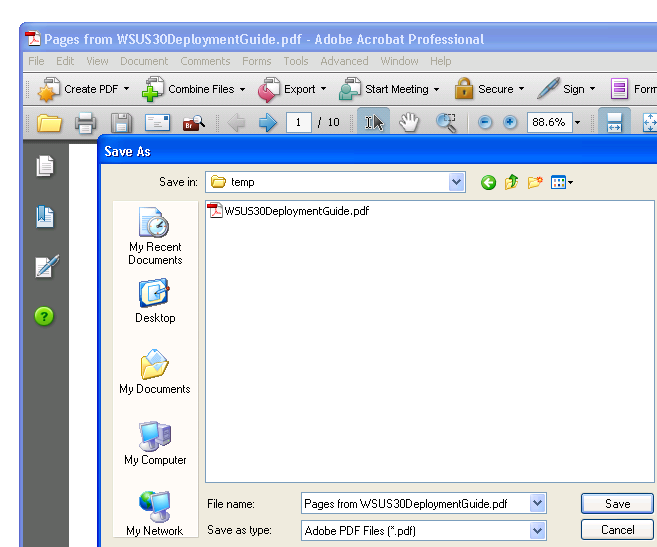Open the Document menu
The width and height of the screenshot is (657, 547).
pos(144,61)
